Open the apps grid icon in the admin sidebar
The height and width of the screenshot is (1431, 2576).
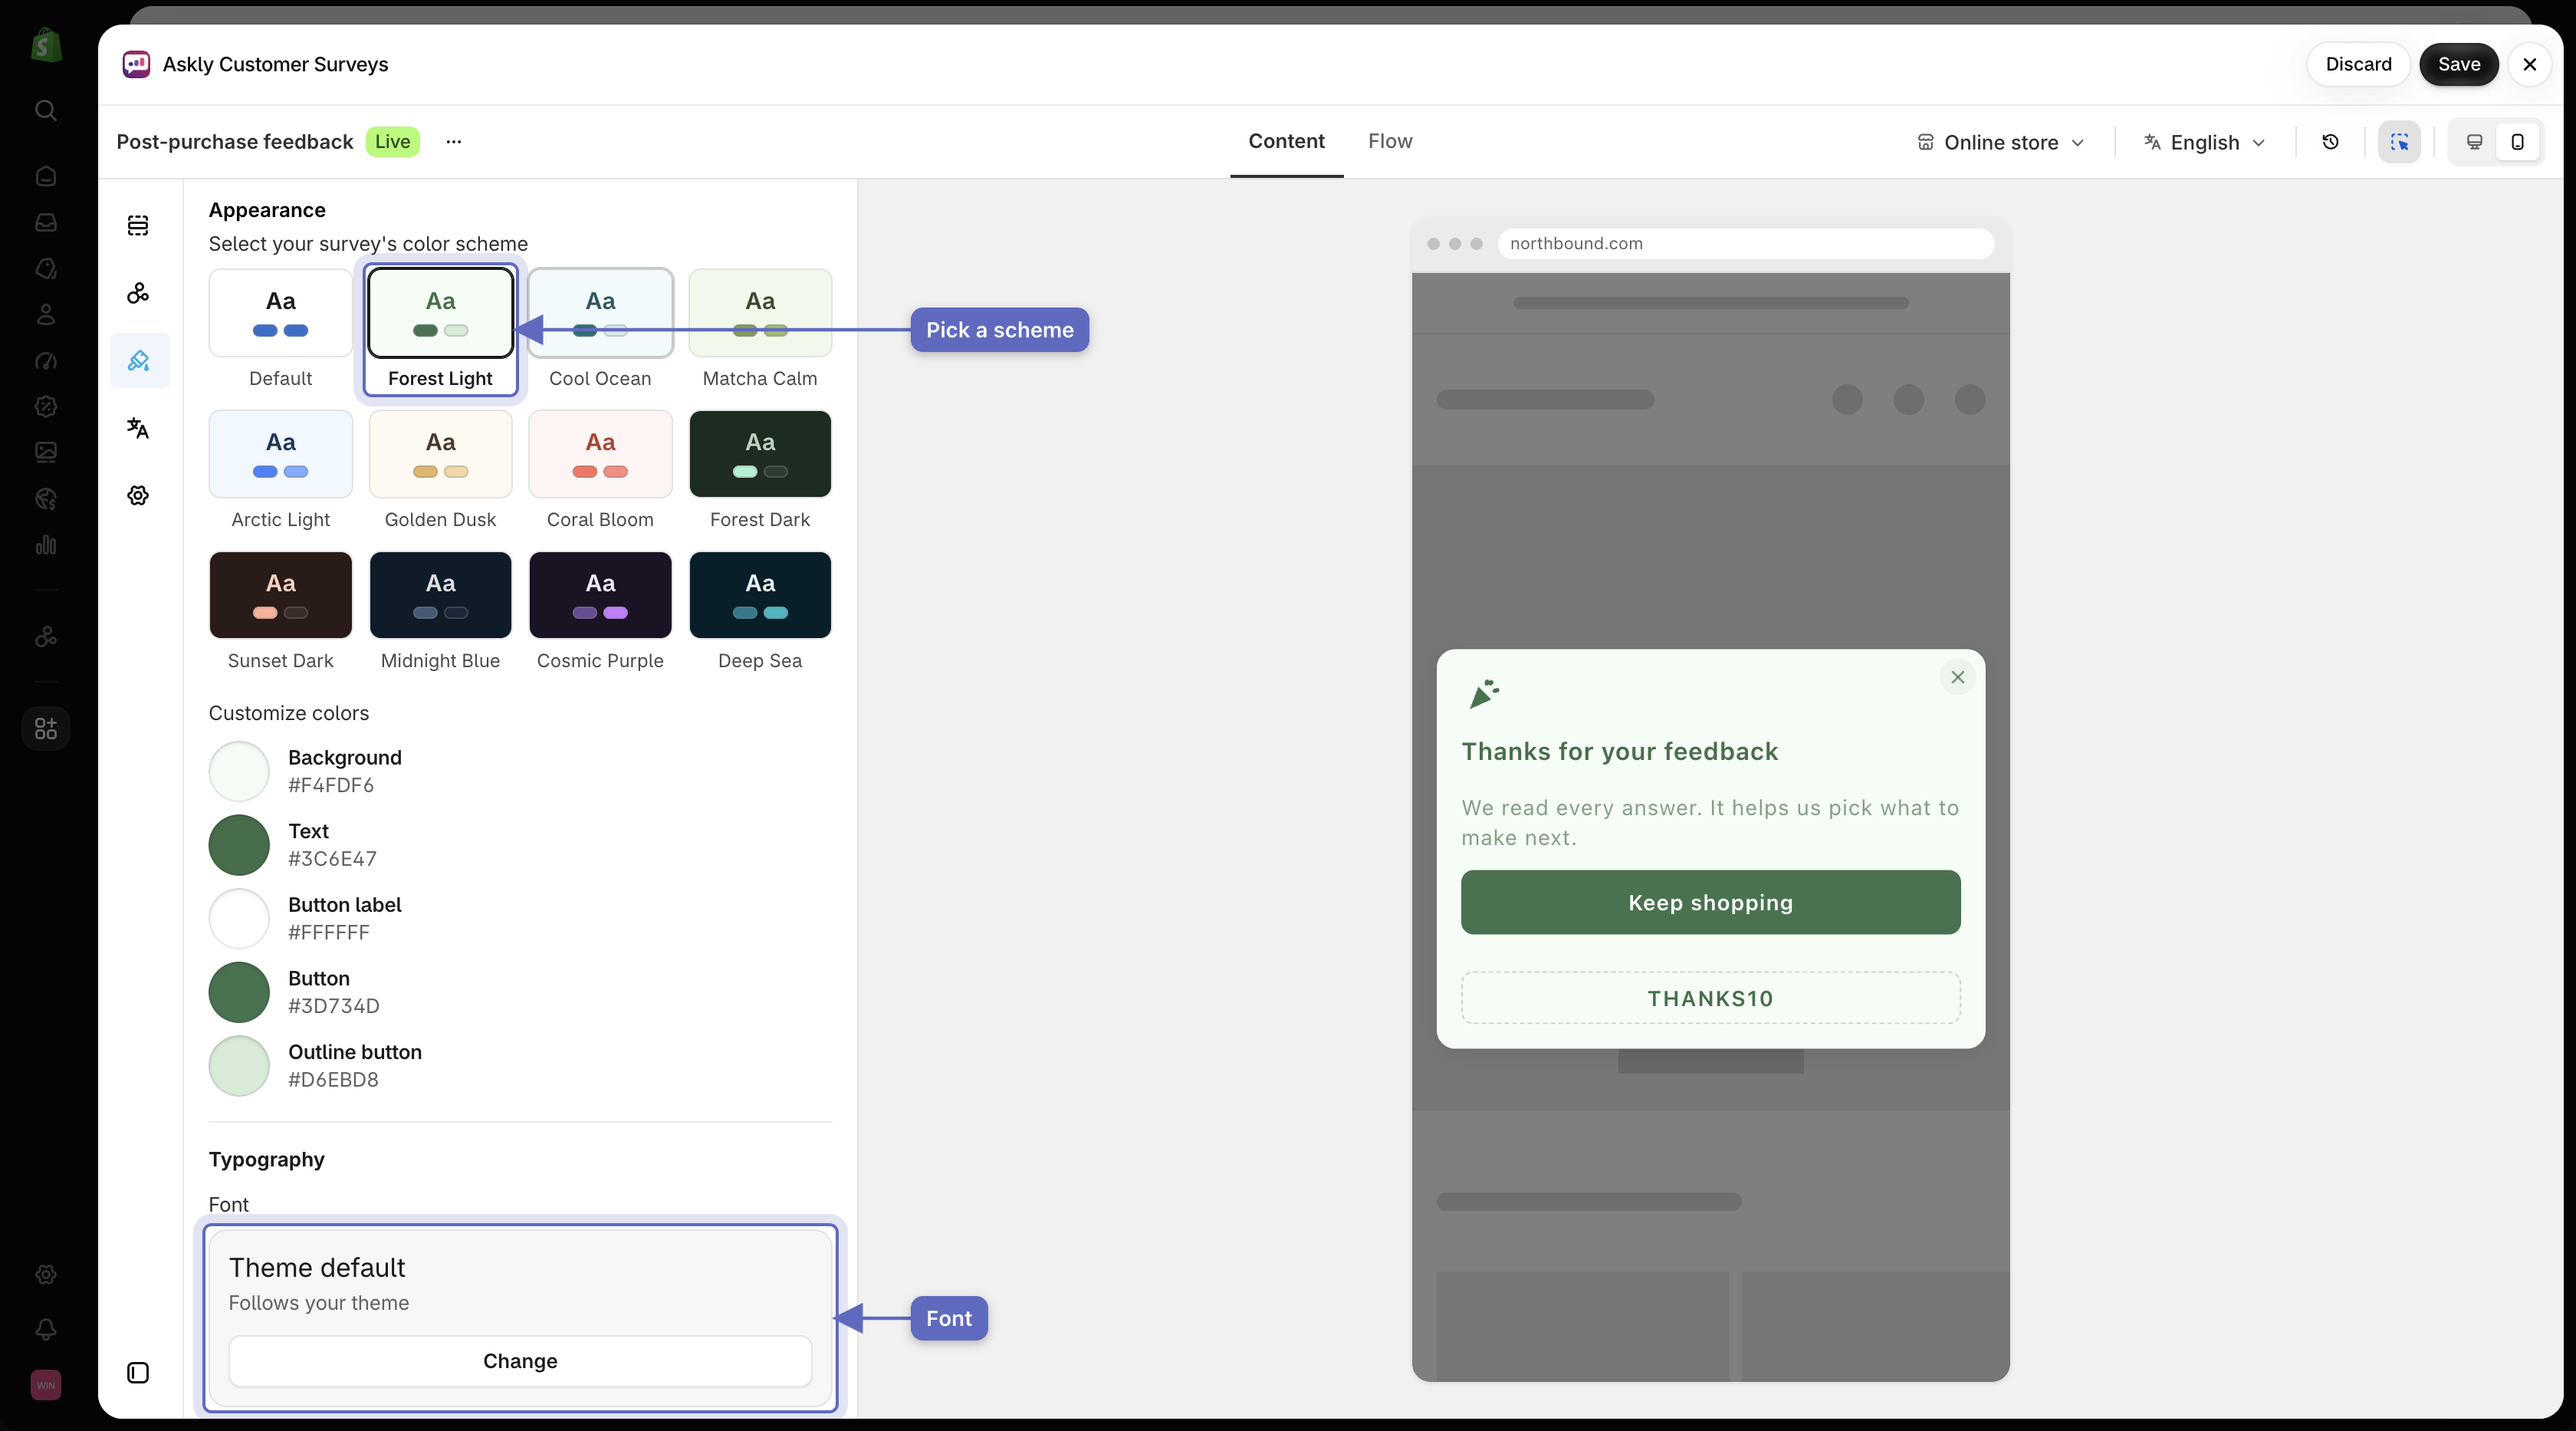(46, 728)
